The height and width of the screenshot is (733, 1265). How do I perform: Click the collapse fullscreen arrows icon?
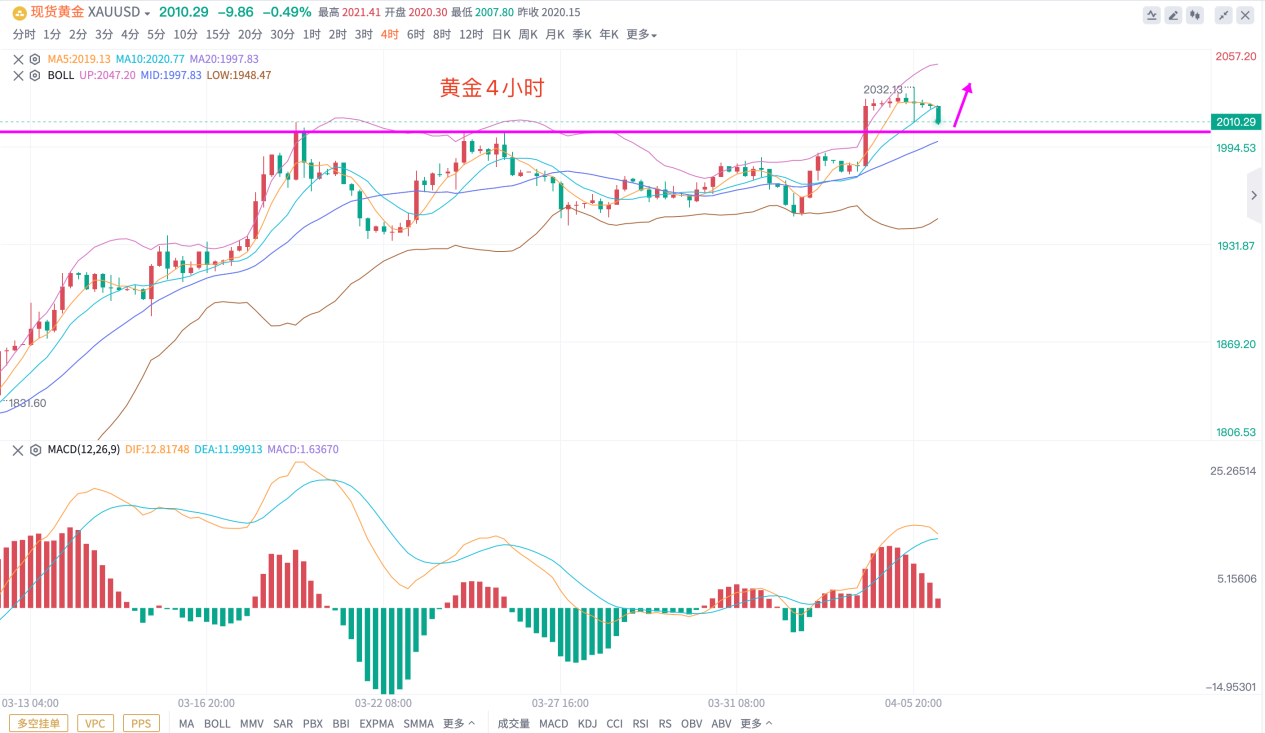tap(1223, 15)
